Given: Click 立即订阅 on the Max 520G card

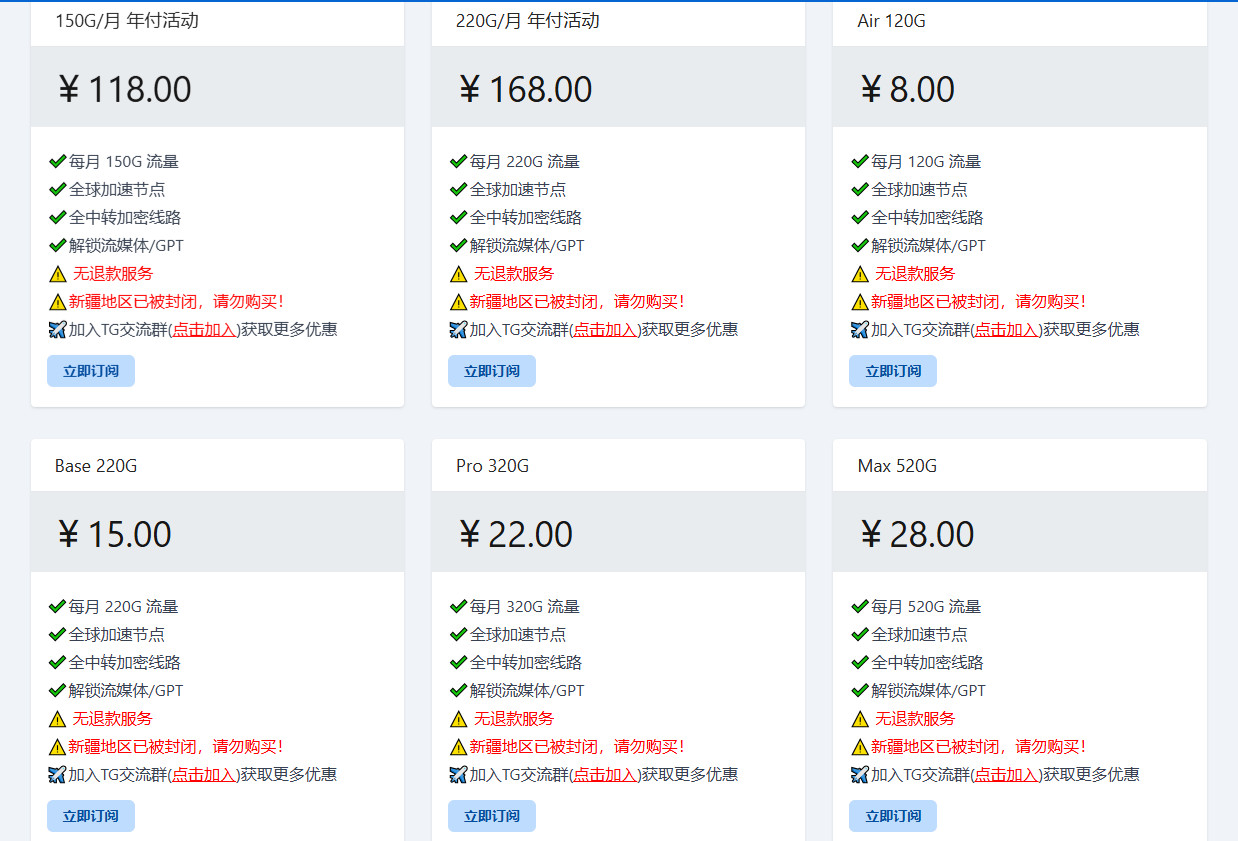Looking at the screenshot, I should 892,816.
